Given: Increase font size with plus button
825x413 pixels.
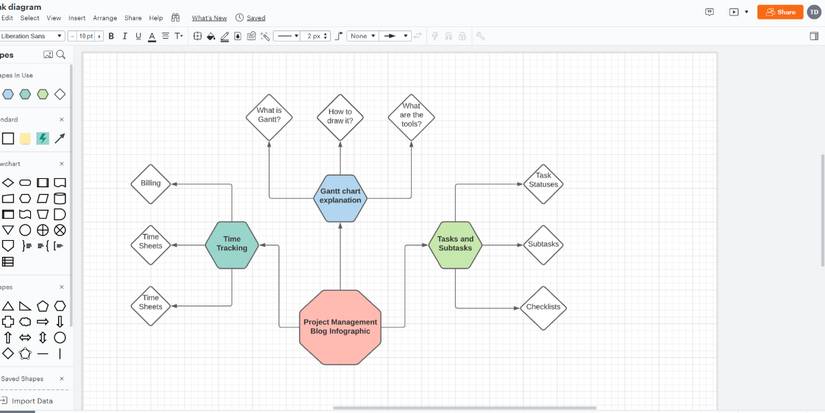Looking at the screenshot, I should [99, 36].
